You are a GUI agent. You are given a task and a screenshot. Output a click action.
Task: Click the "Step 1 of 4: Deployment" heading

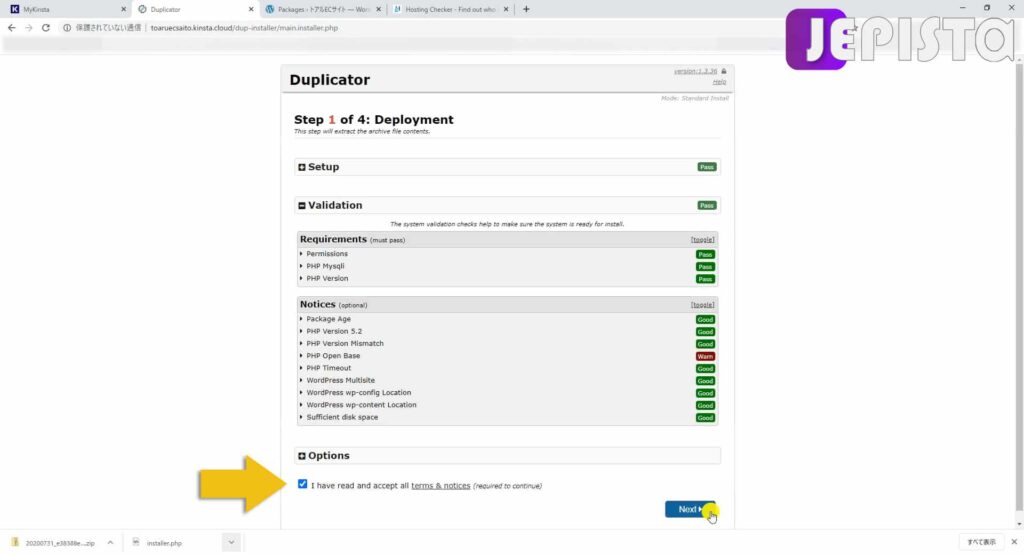(374, 120)
